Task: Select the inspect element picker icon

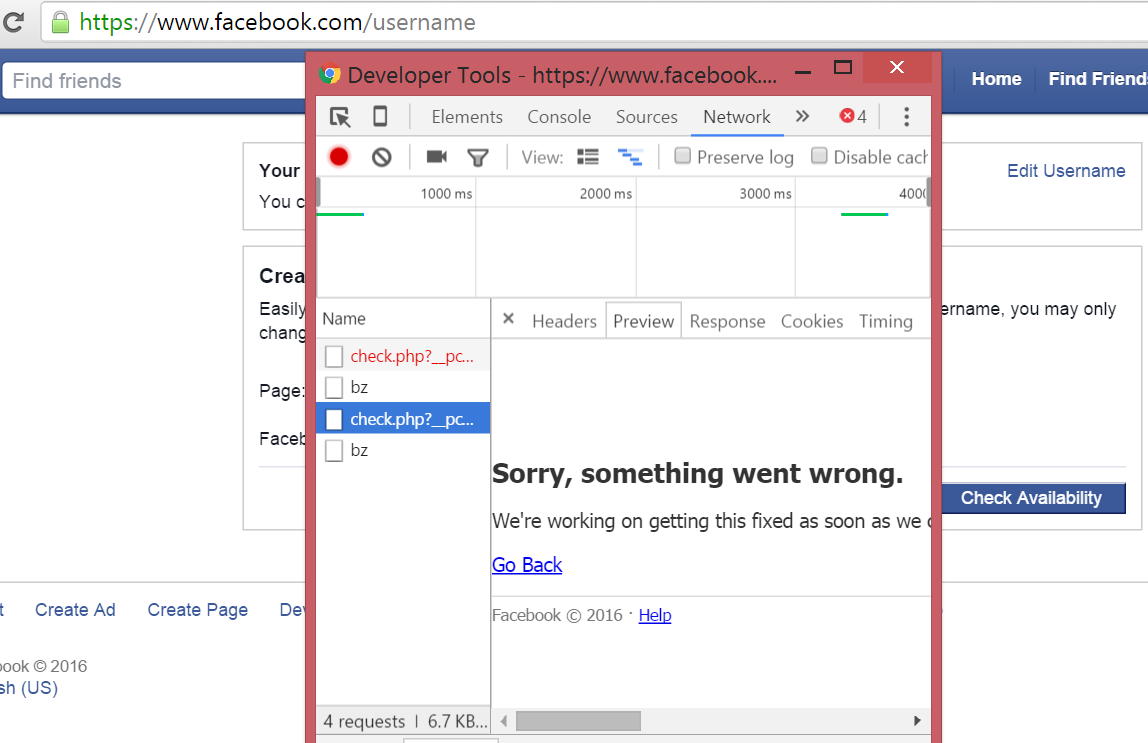Action: point(340,117)
